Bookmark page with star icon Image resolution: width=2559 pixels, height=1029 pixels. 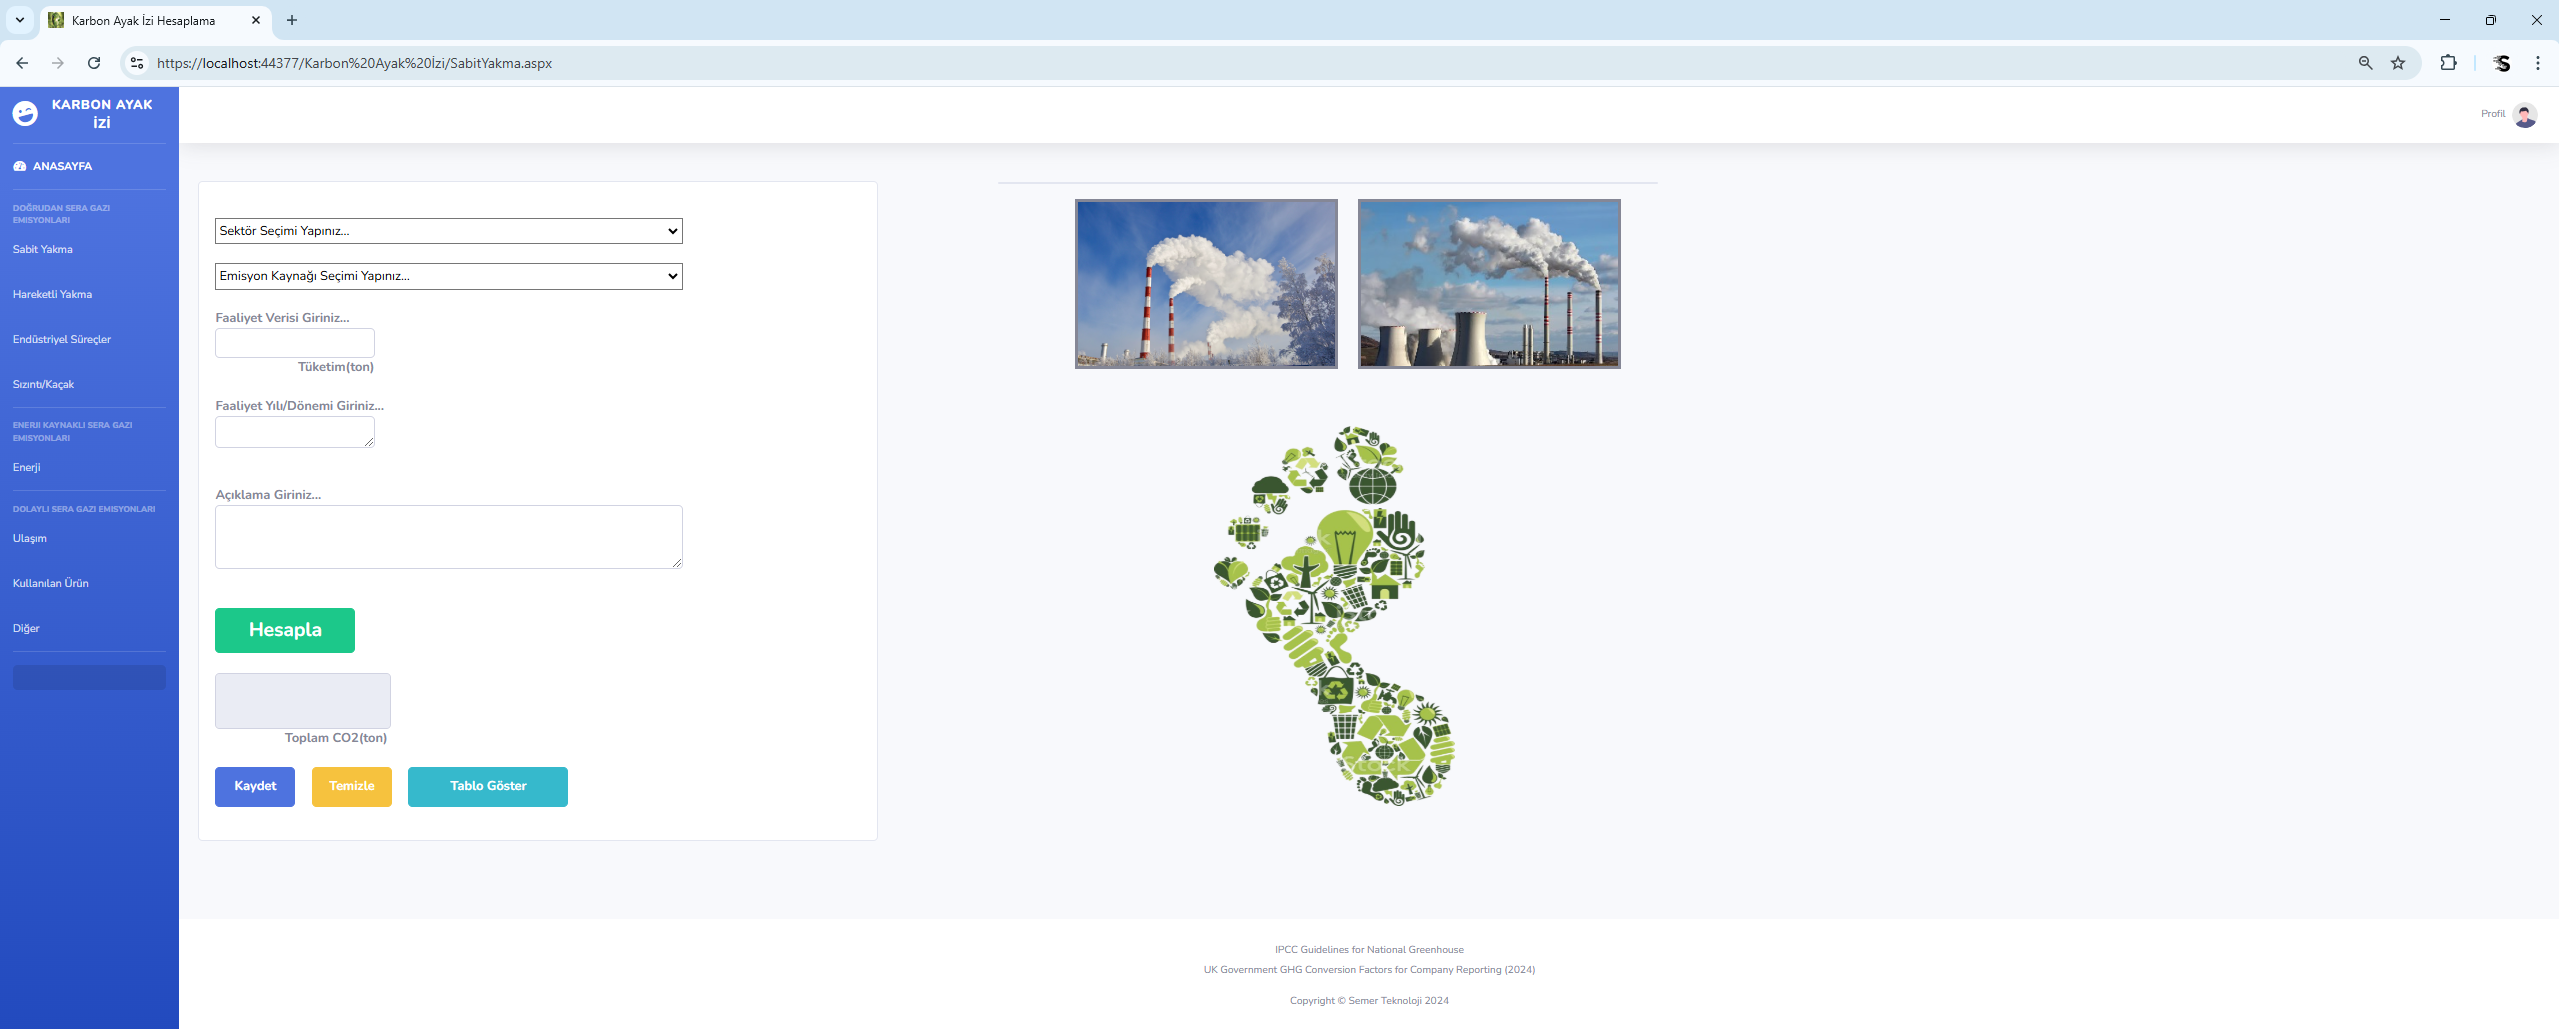[x=2398, y=63]
